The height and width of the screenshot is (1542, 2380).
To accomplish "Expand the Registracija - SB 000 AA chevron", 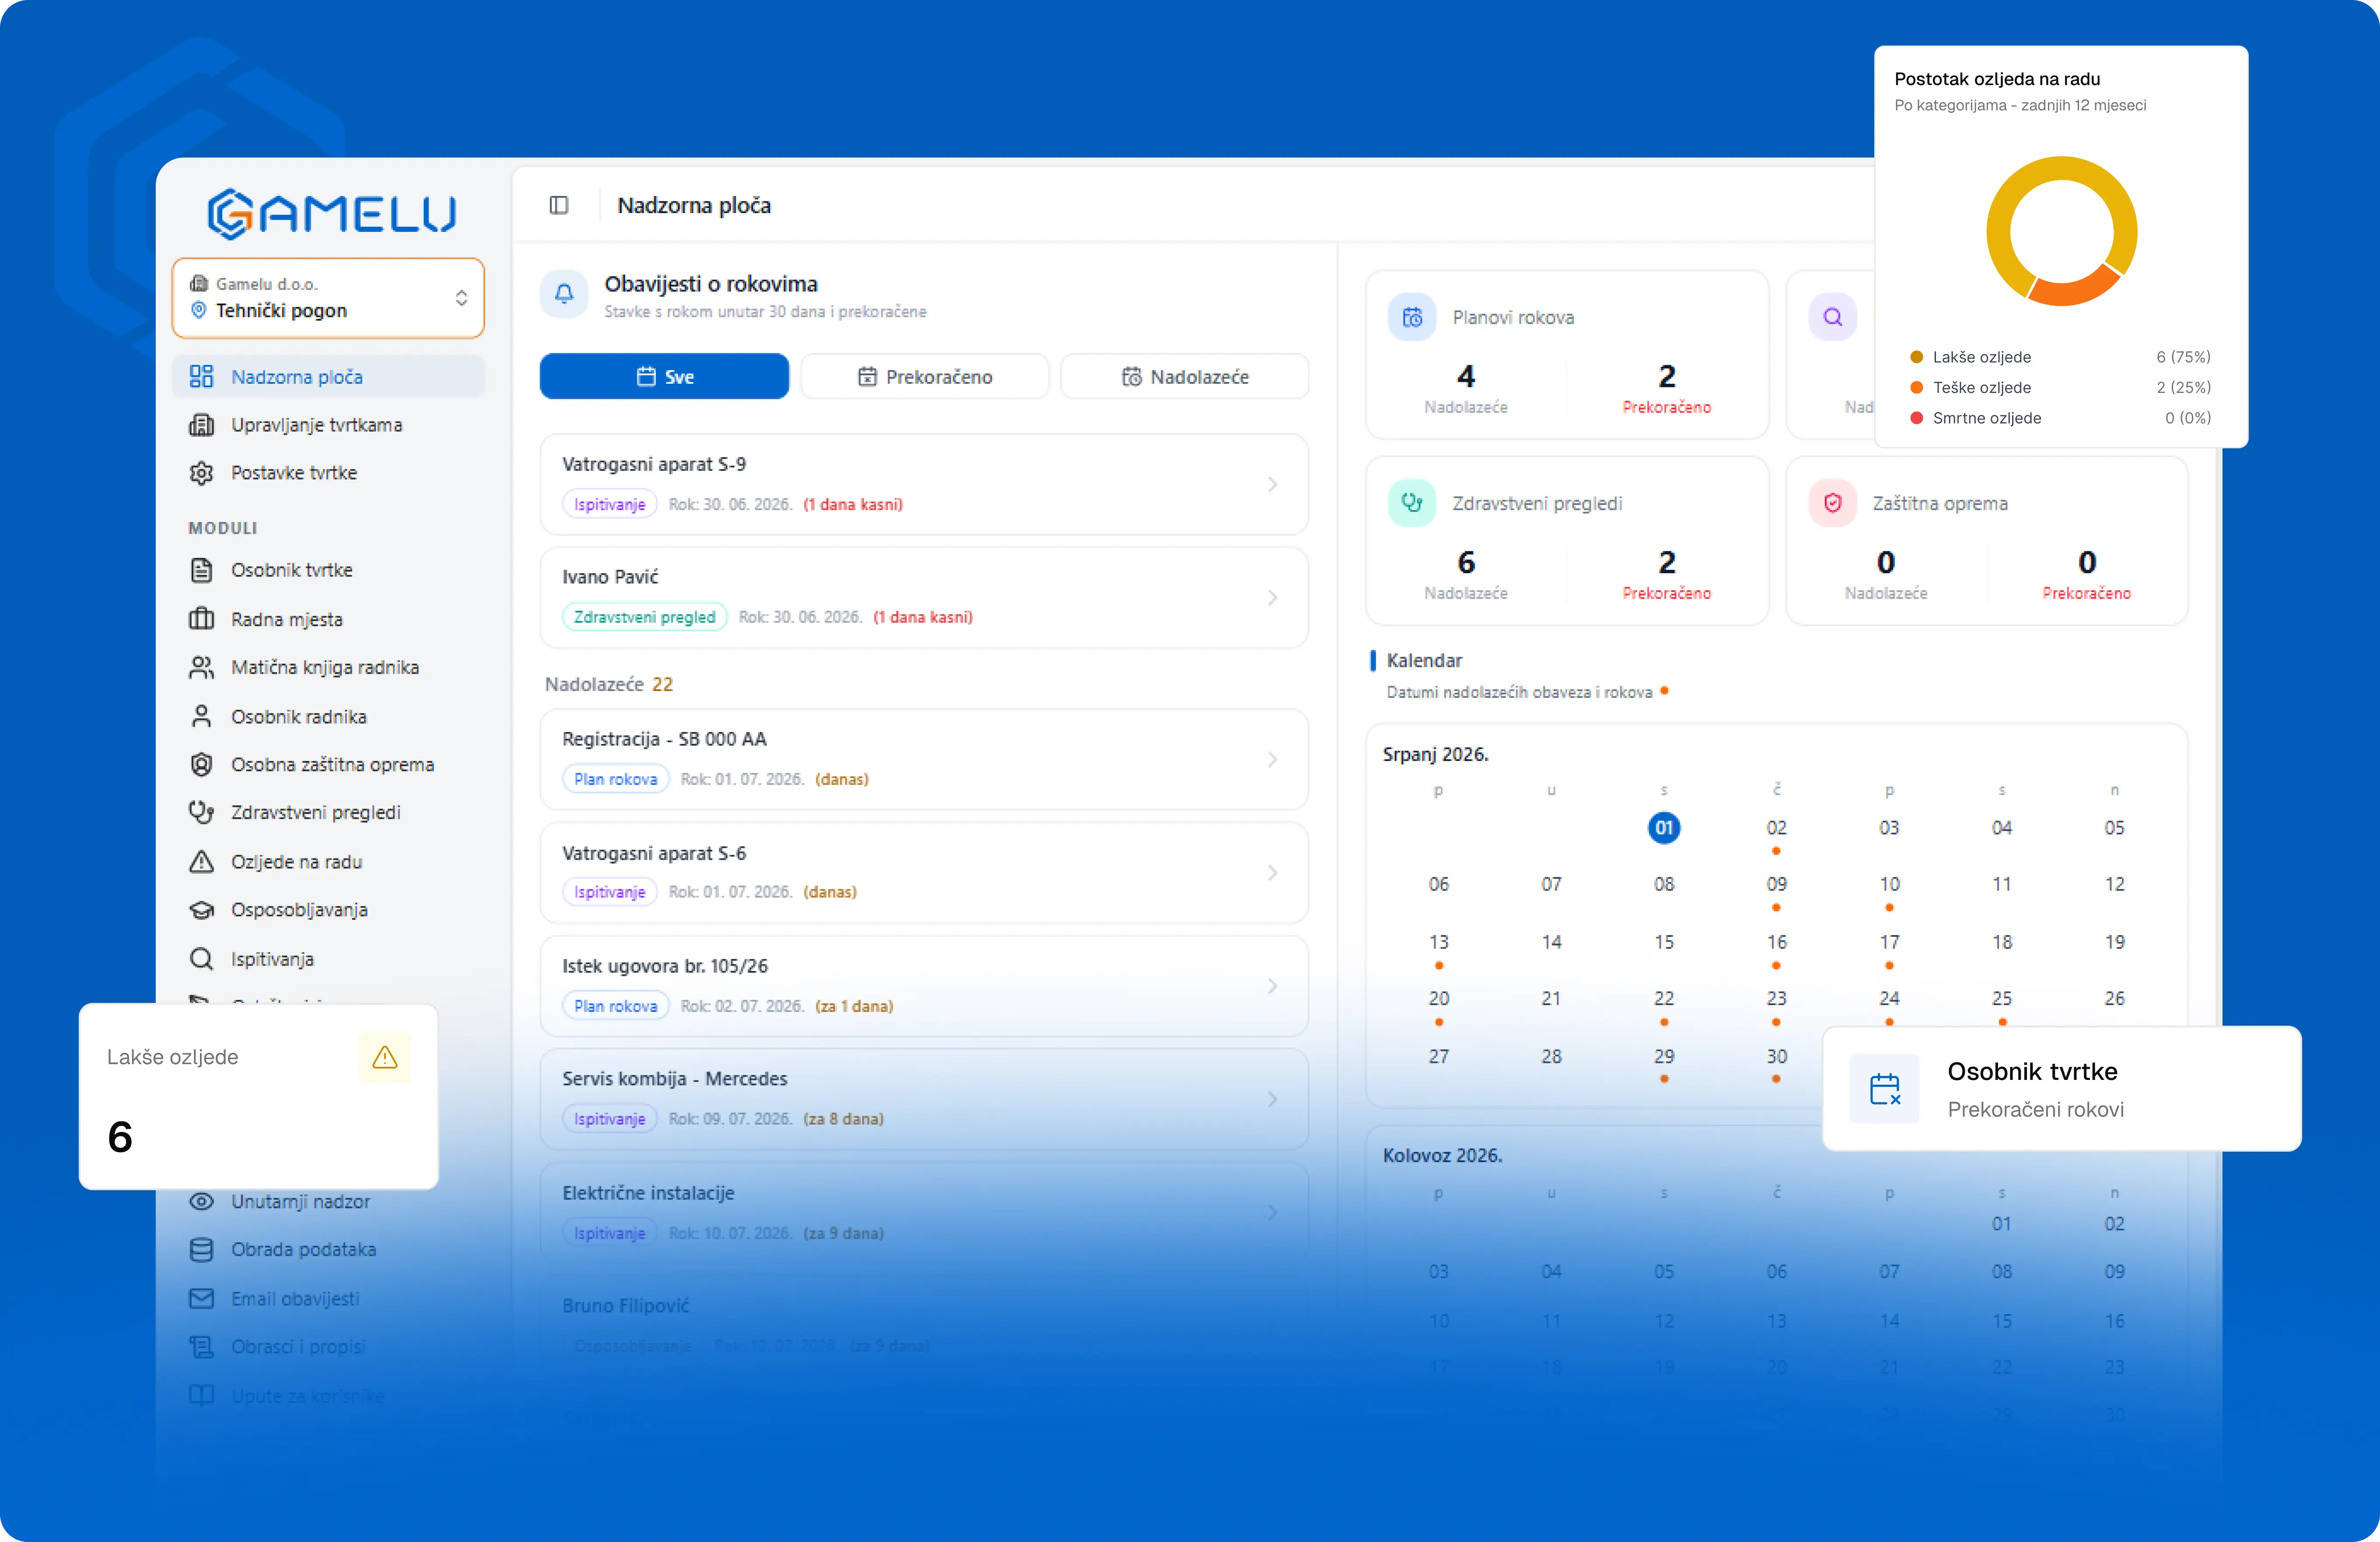I will [1272, 760].
